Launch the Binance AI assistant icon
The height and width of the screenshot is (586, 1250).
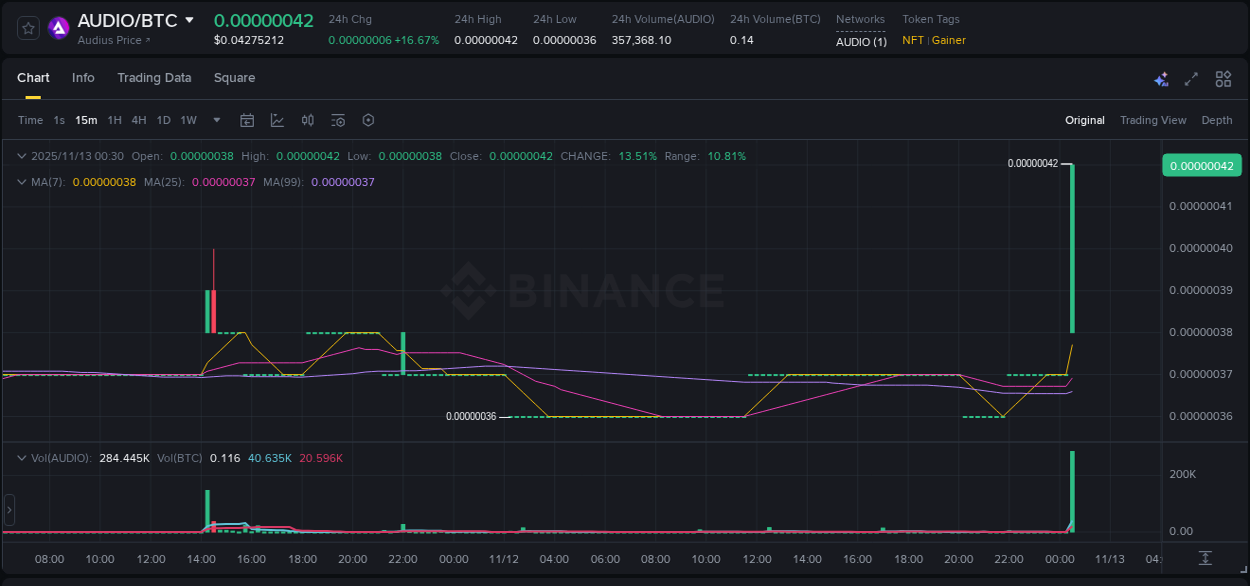(1161, 79)
